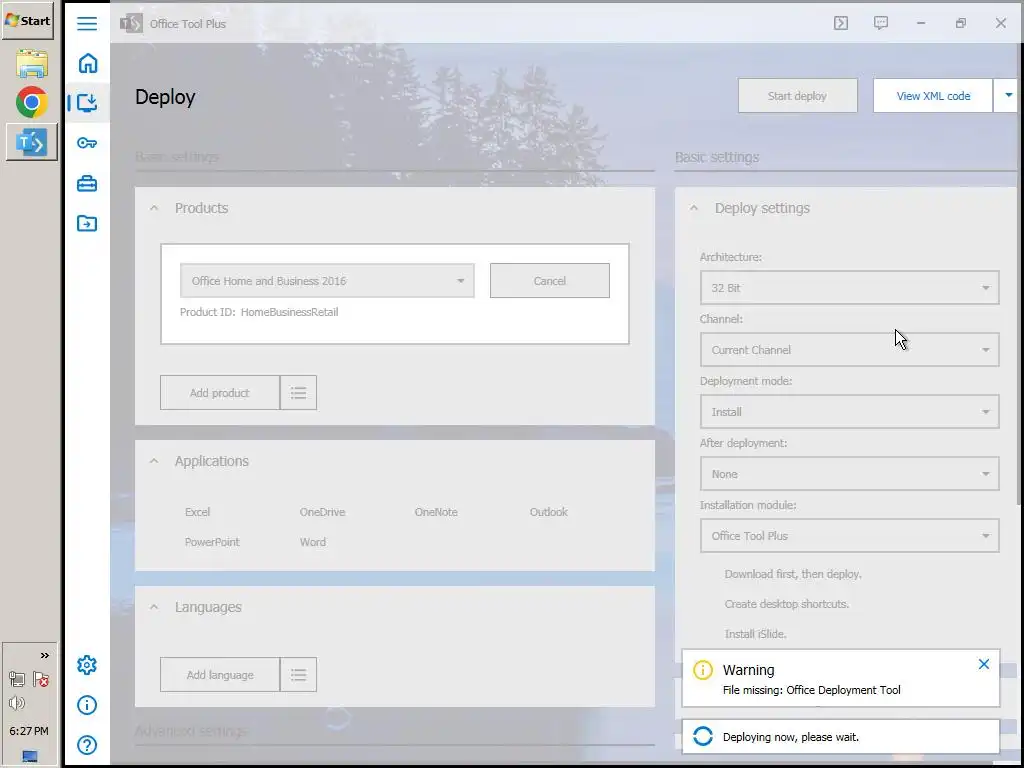The height and width of the screenshot is (768, 1024).
Task: Click the right panel vertical scrollbar
Action: [1020, 274]
